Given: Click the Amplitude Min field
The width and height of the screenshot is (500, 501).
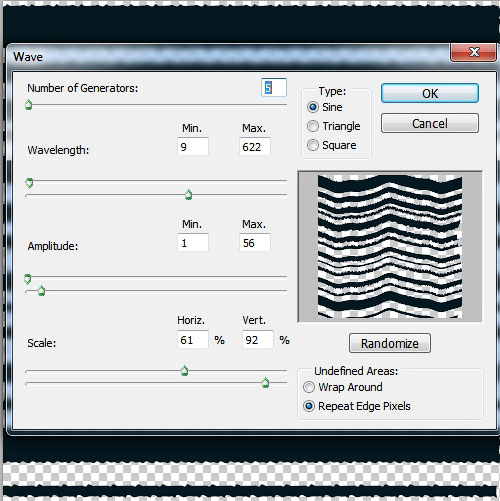Looking at the screenshot, I should (x=193, y=243).
